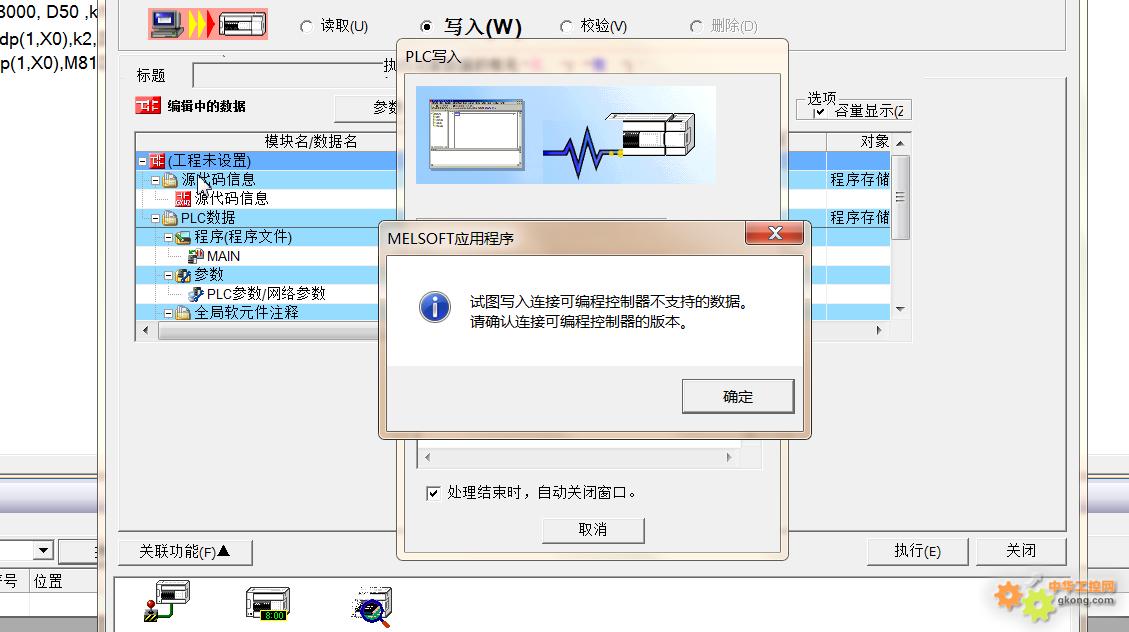Select the 读取(U) radio button
This screenshot has height=632, width=1129.
point(307,27)
